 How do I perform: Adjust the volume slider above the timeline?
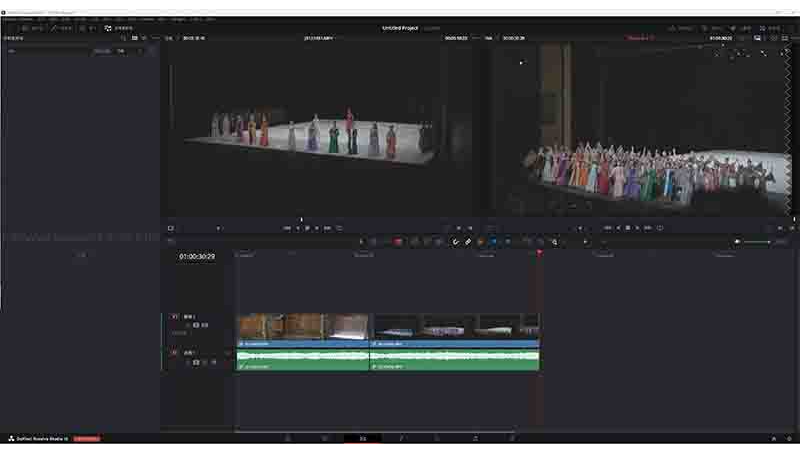point(757,242)
